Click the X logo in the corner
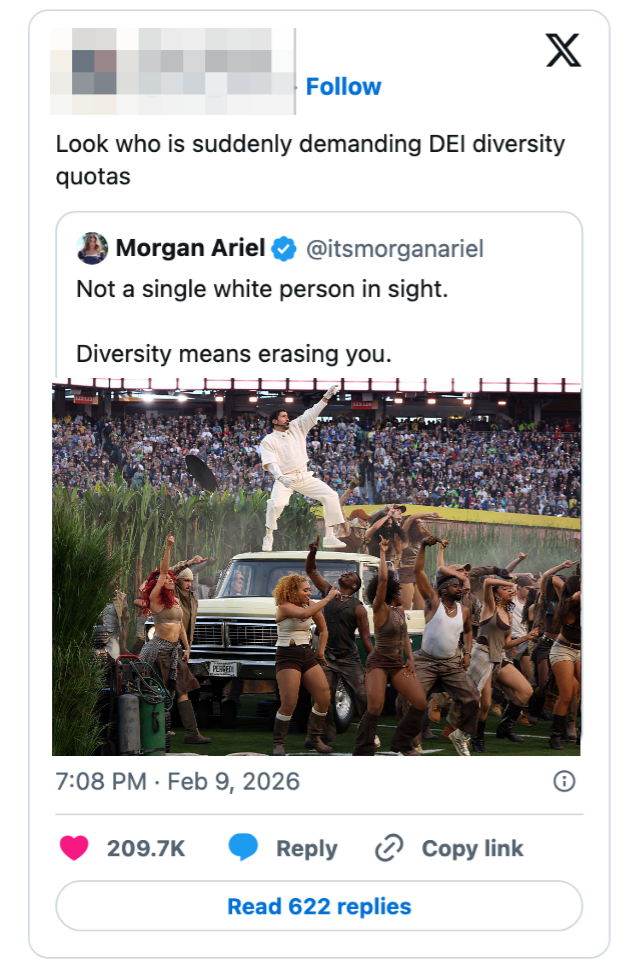The image size is (642, 972). (563, 49)
